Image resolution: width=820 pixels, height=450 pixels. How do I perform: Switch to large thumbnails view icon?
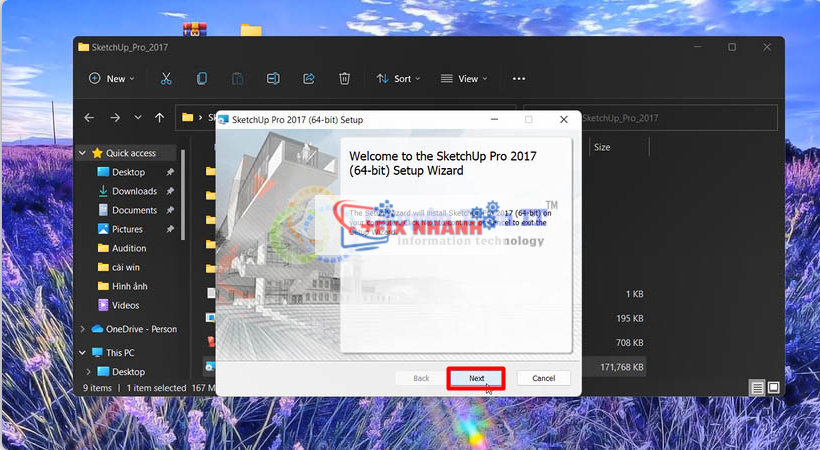coord(773,388)
